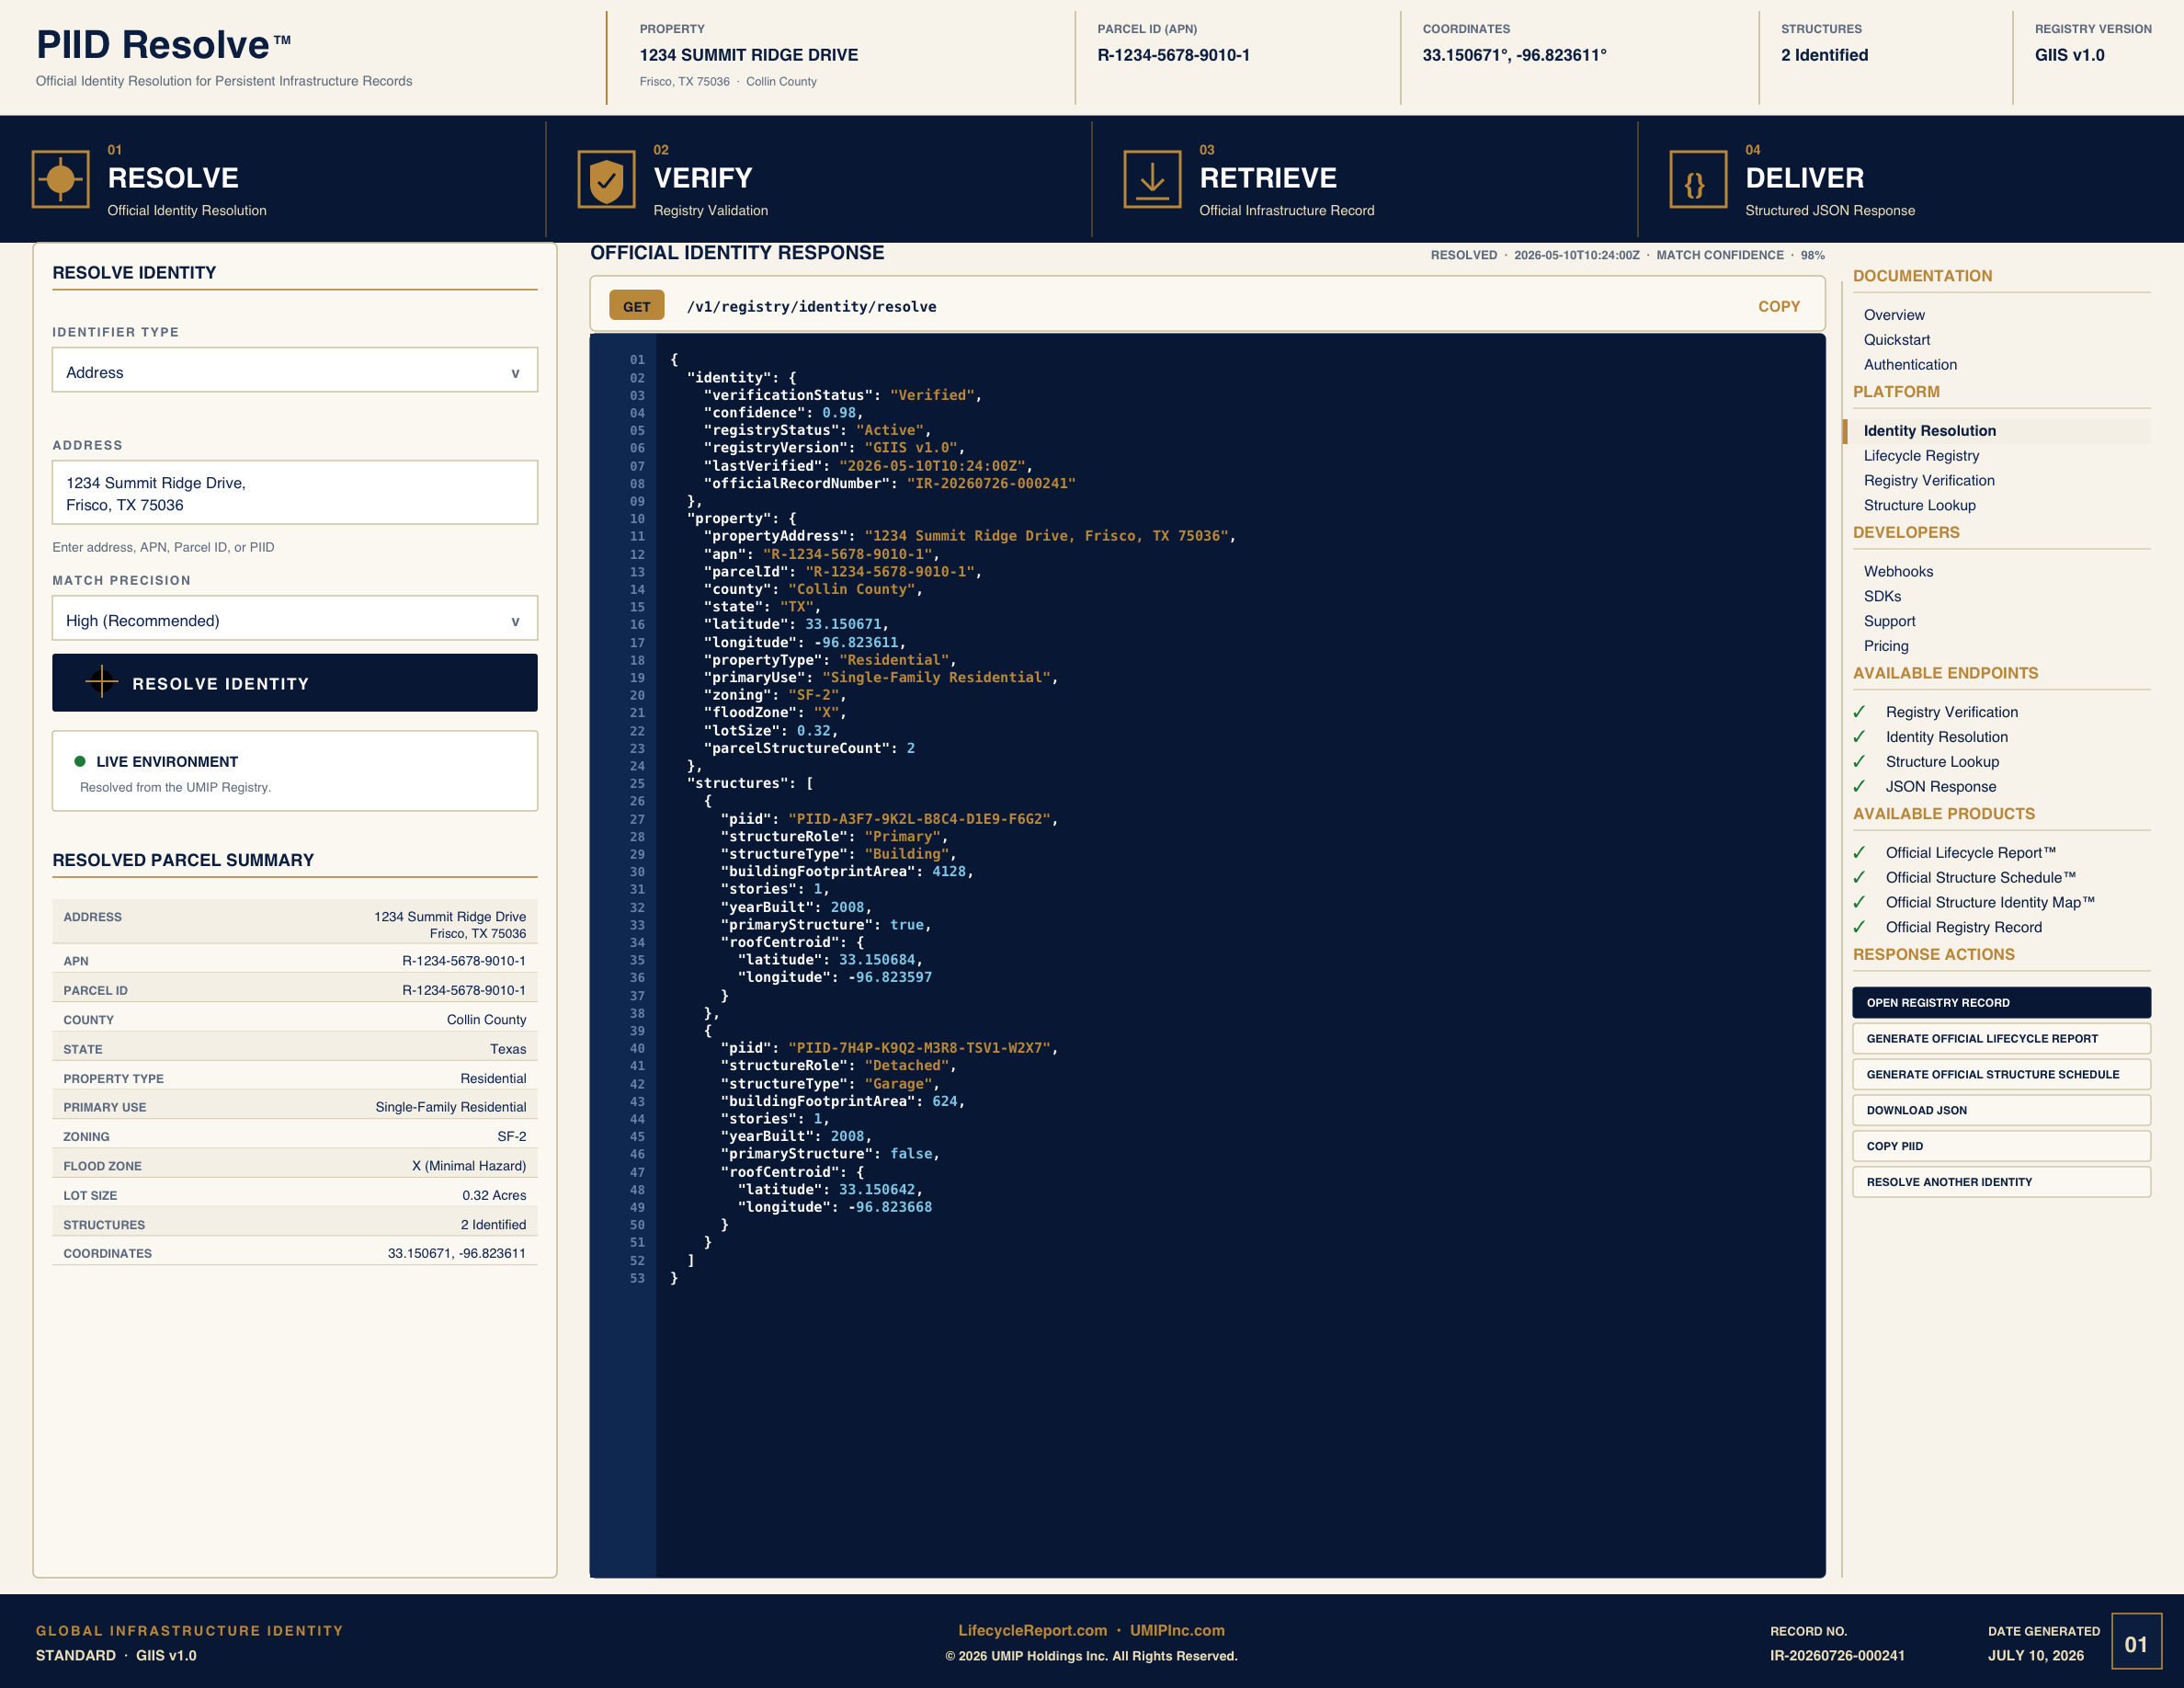
Task: Select the 03 Retrieve step tab
Action: coord(1365,179)
